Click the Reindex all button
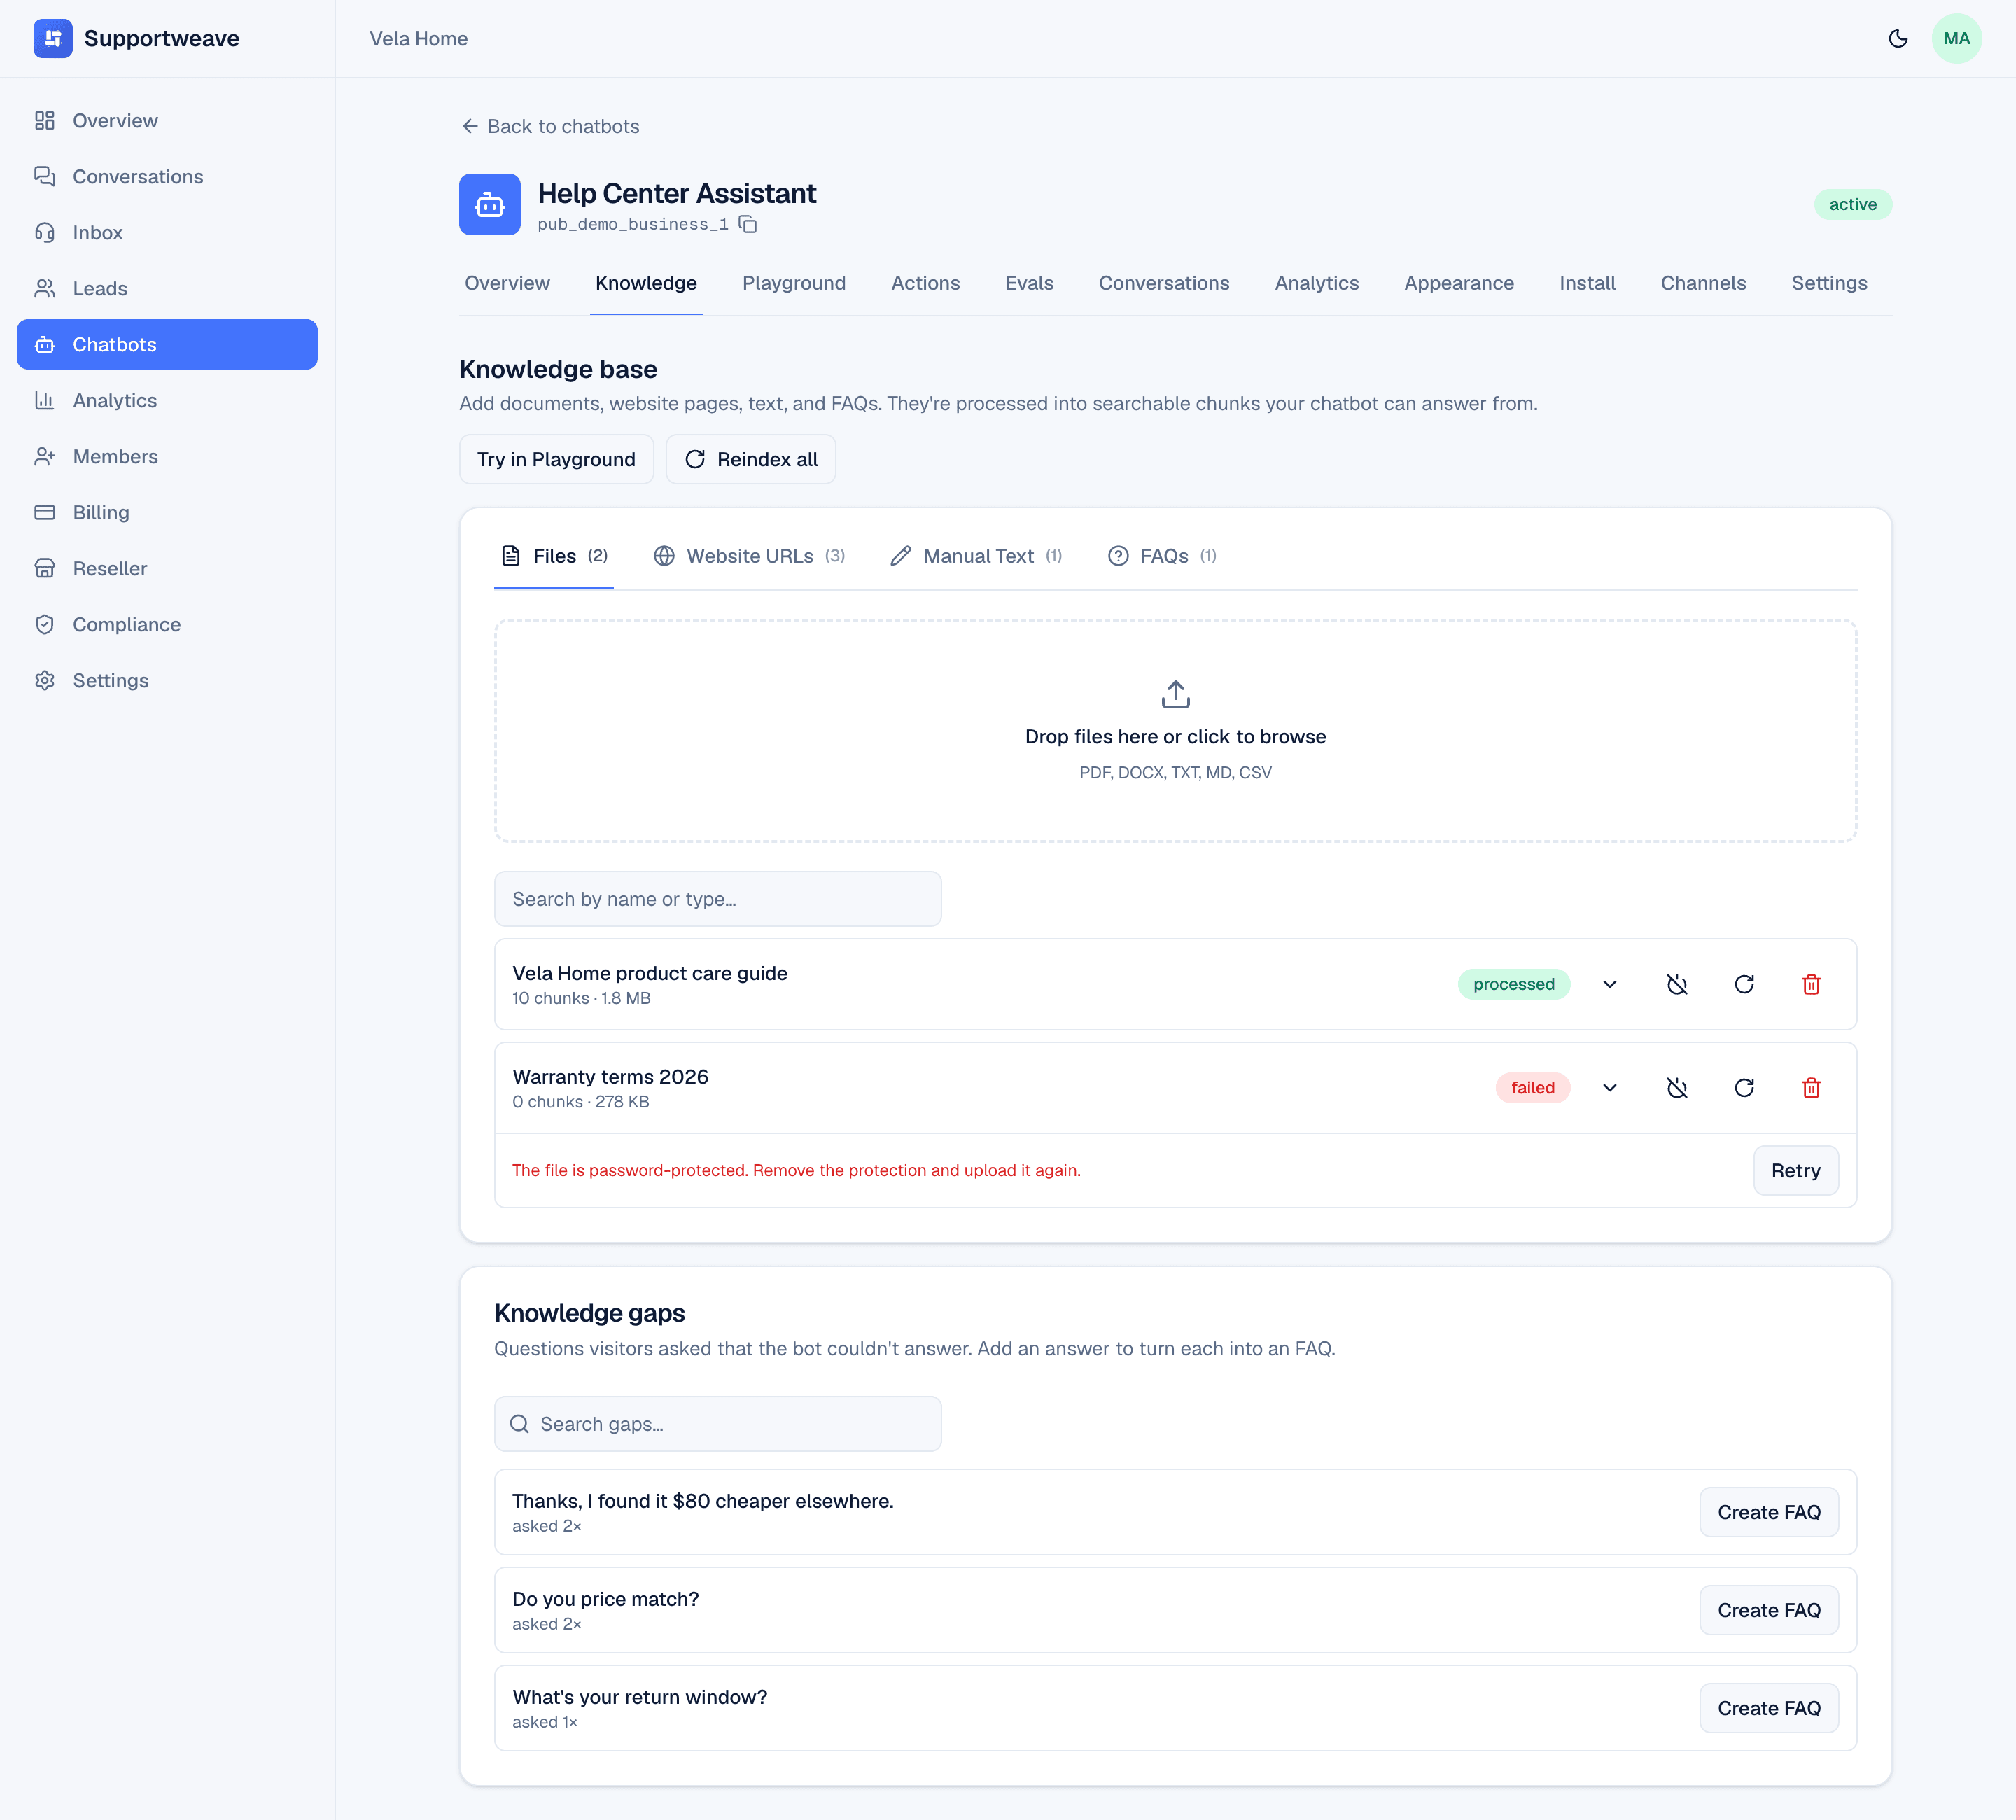 pyautogui.click(x=750, y=459)
